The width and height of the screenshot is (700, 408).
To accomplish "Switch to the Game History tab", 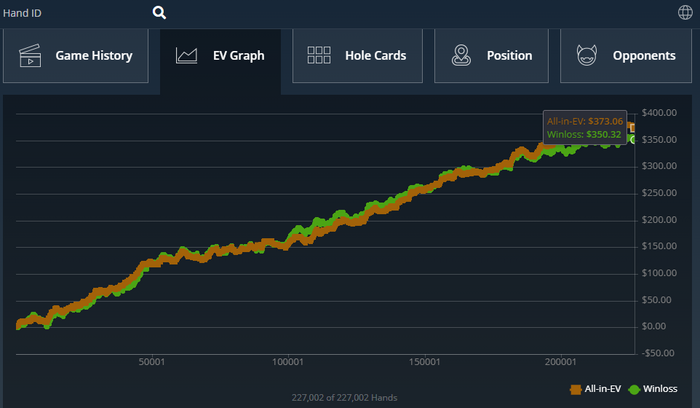I will 75,56.
